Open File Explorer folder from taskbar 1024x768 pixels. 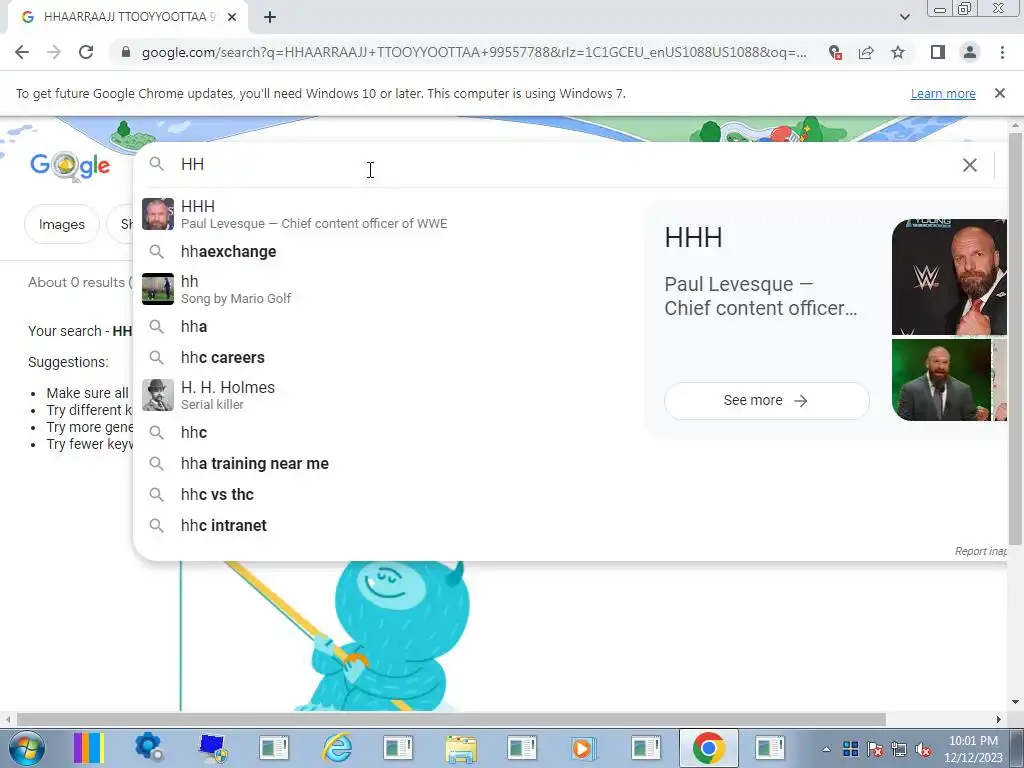(460, 748)
